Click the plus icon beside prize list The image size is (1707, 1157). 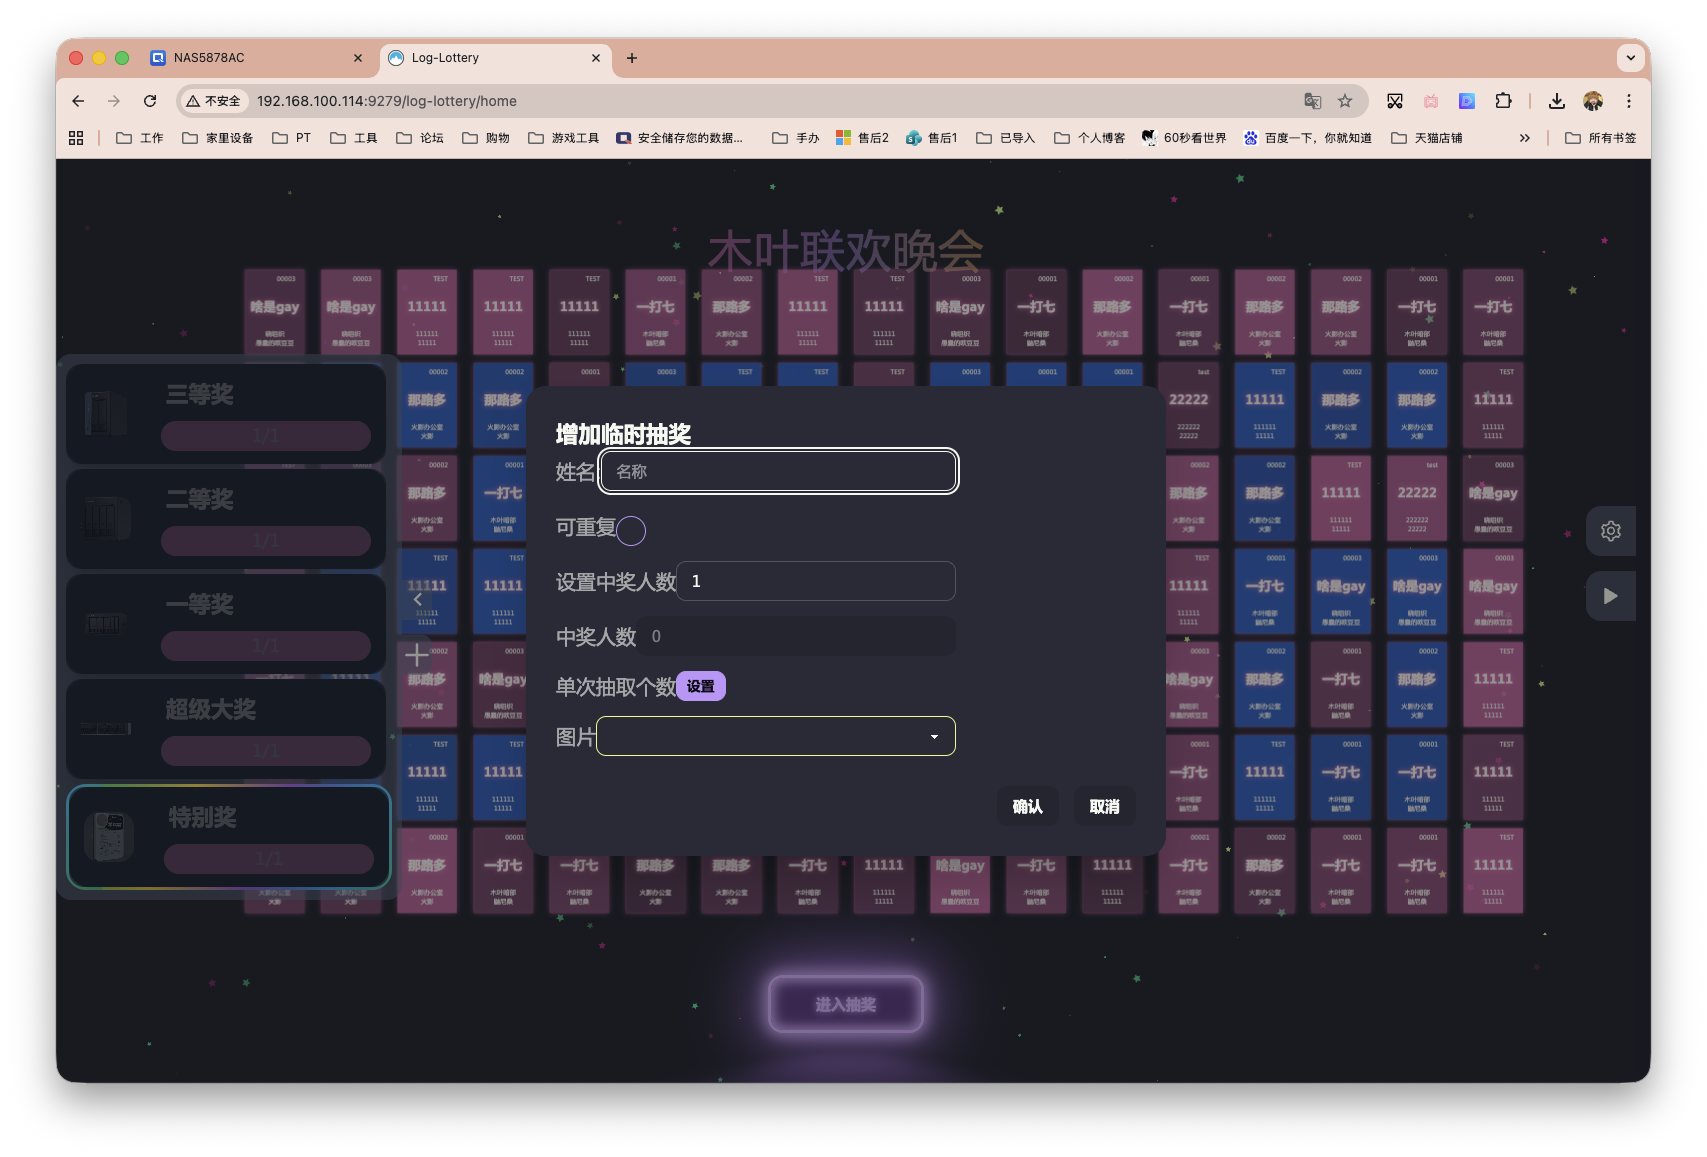click(417, 656)
